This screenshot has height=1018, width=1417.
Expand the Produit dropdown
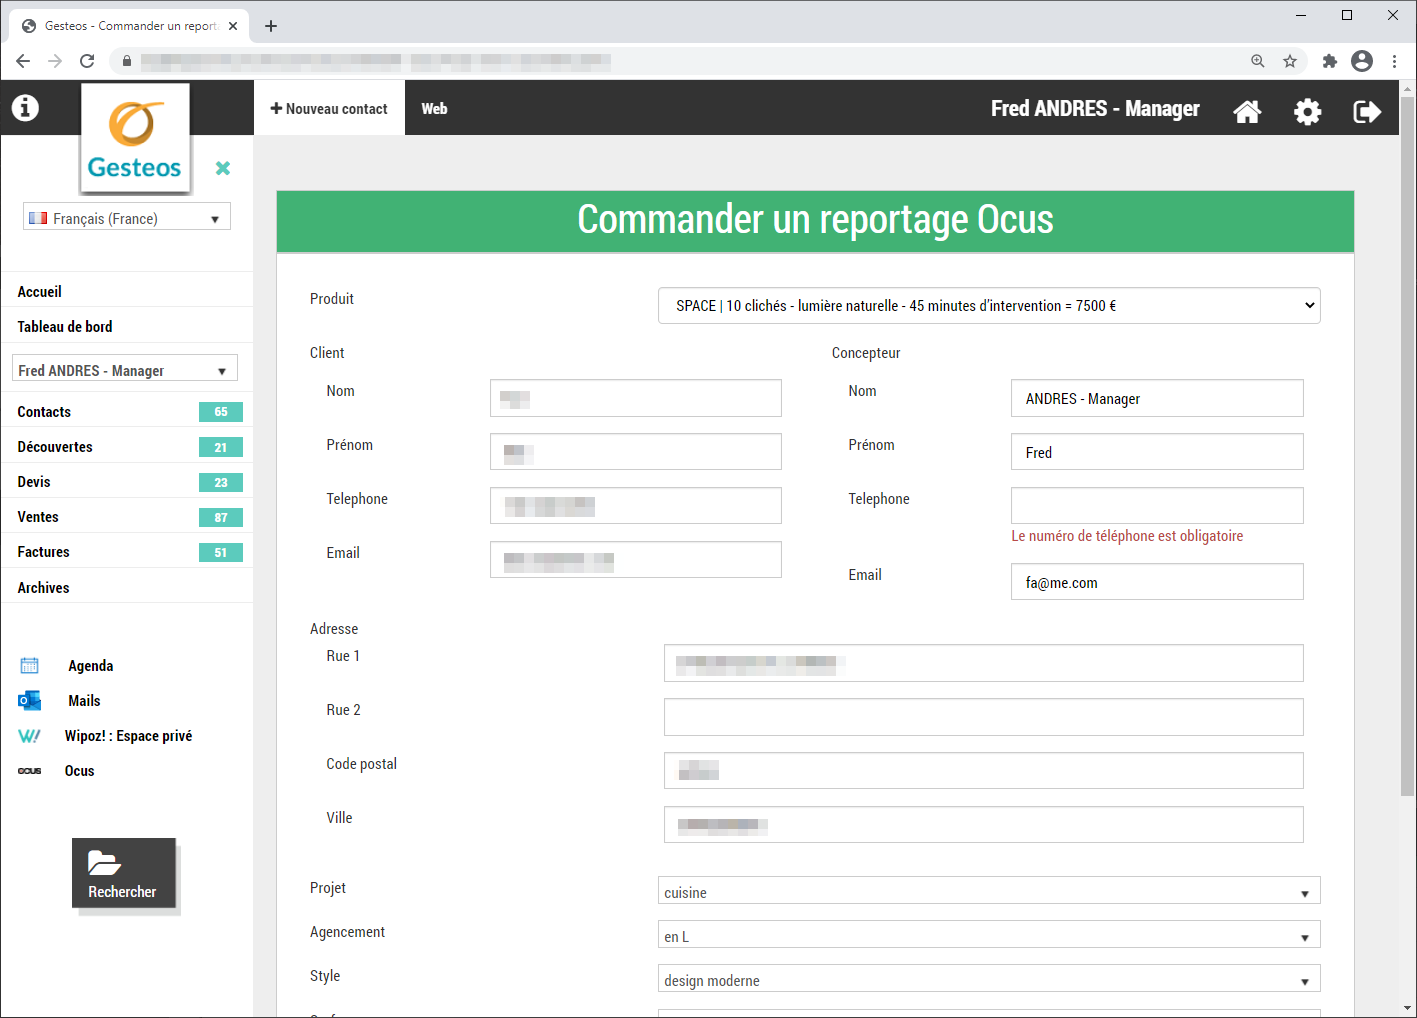pyautogui.click(x=988, y=306)
